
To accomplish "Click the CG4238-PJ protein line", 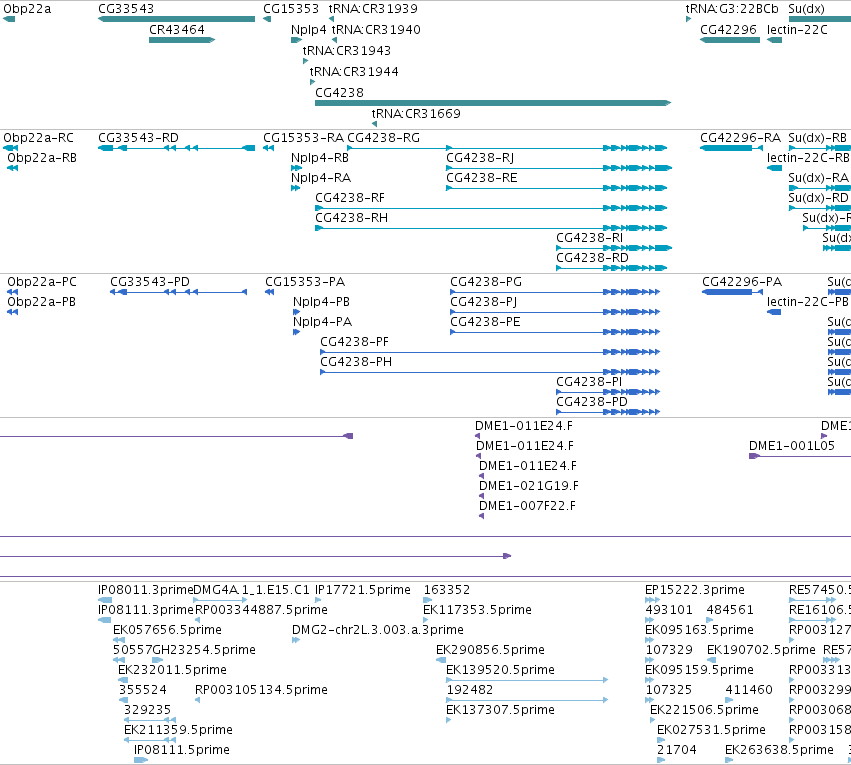I will tap(555, 312).
